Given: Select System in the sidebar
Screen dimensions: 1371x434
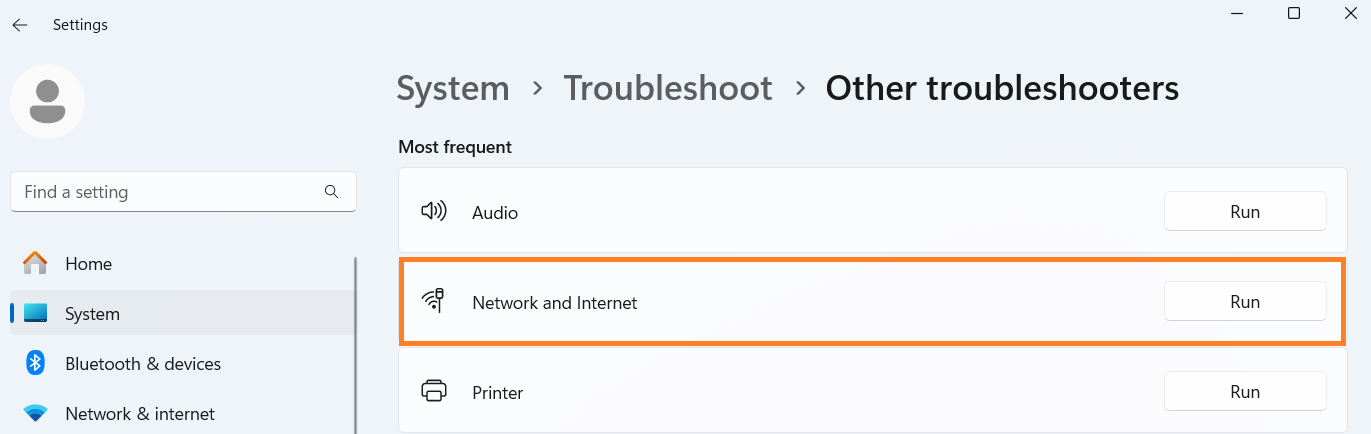Looking at the screenshot, I should (92, 314).
